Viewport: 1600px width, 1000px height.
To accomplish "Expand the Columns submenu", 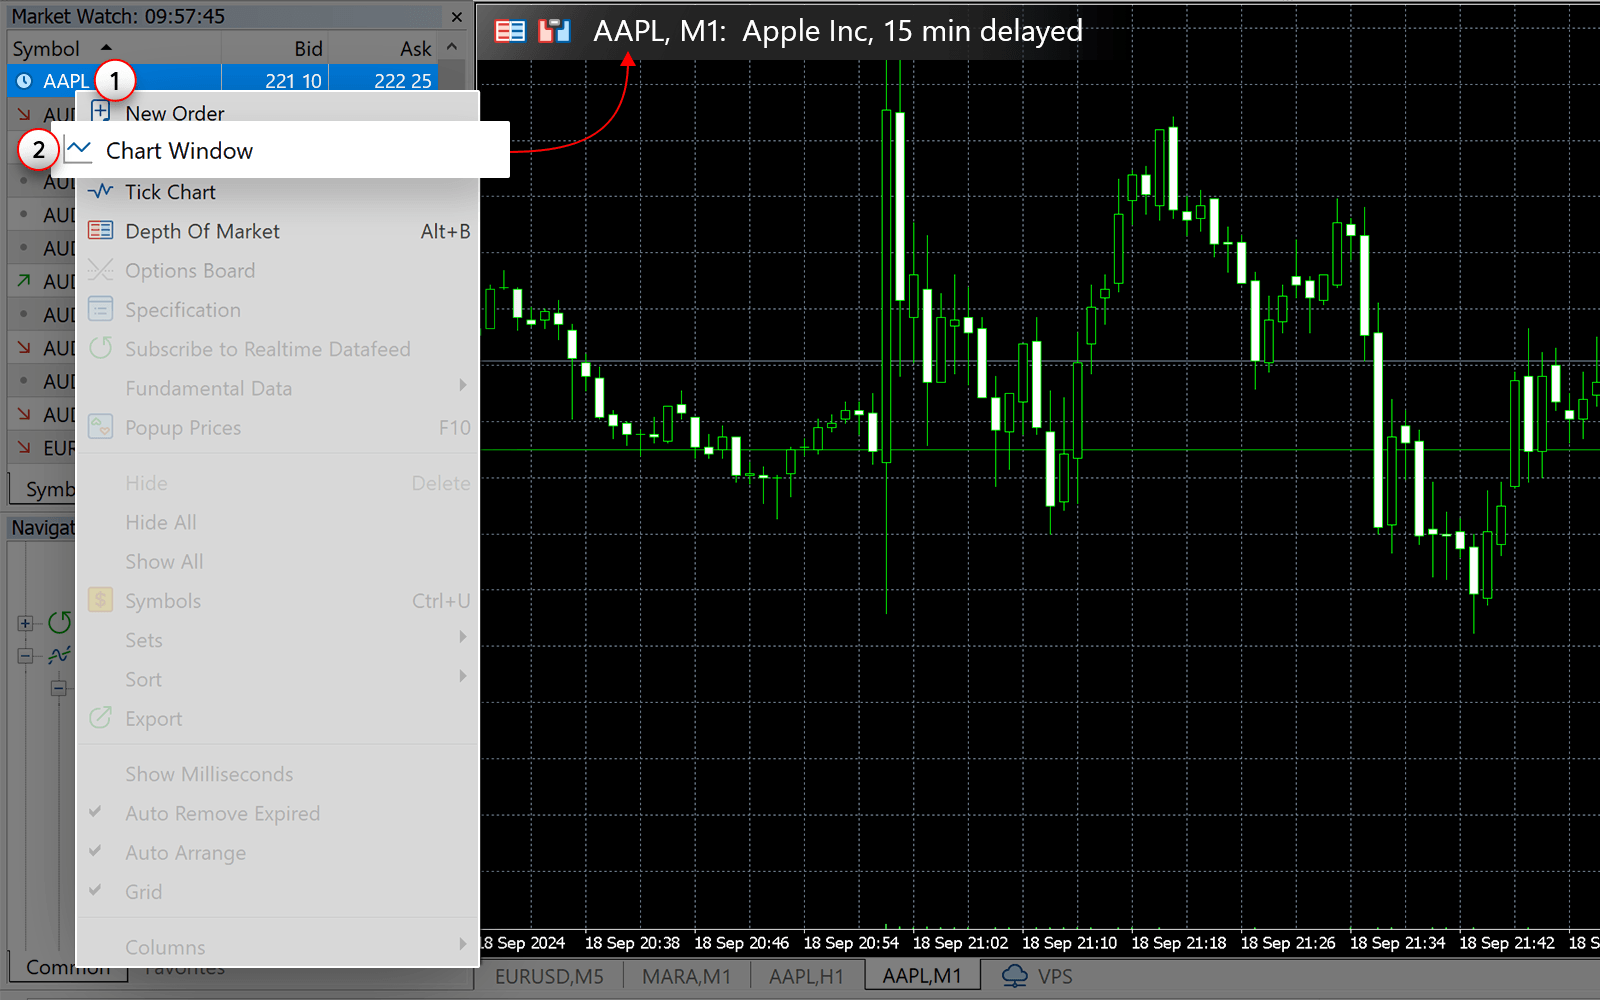I will tap(461, 943).
